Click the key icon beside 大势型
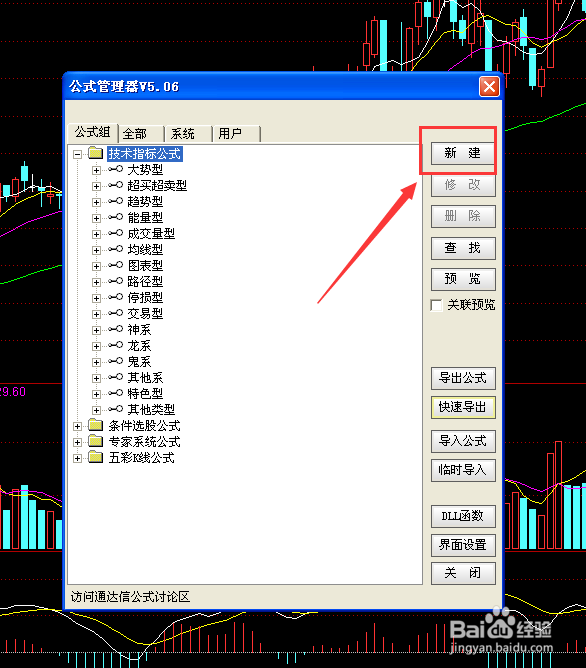This screenshot has height=668, width=586. pos(115,169)
